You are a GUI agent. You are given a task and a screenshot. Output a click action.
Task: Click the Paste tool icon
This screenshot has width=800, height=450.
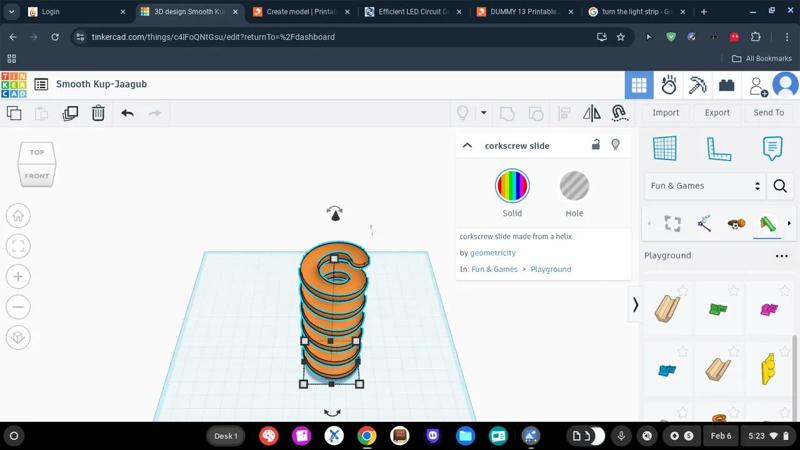[41, 113]
